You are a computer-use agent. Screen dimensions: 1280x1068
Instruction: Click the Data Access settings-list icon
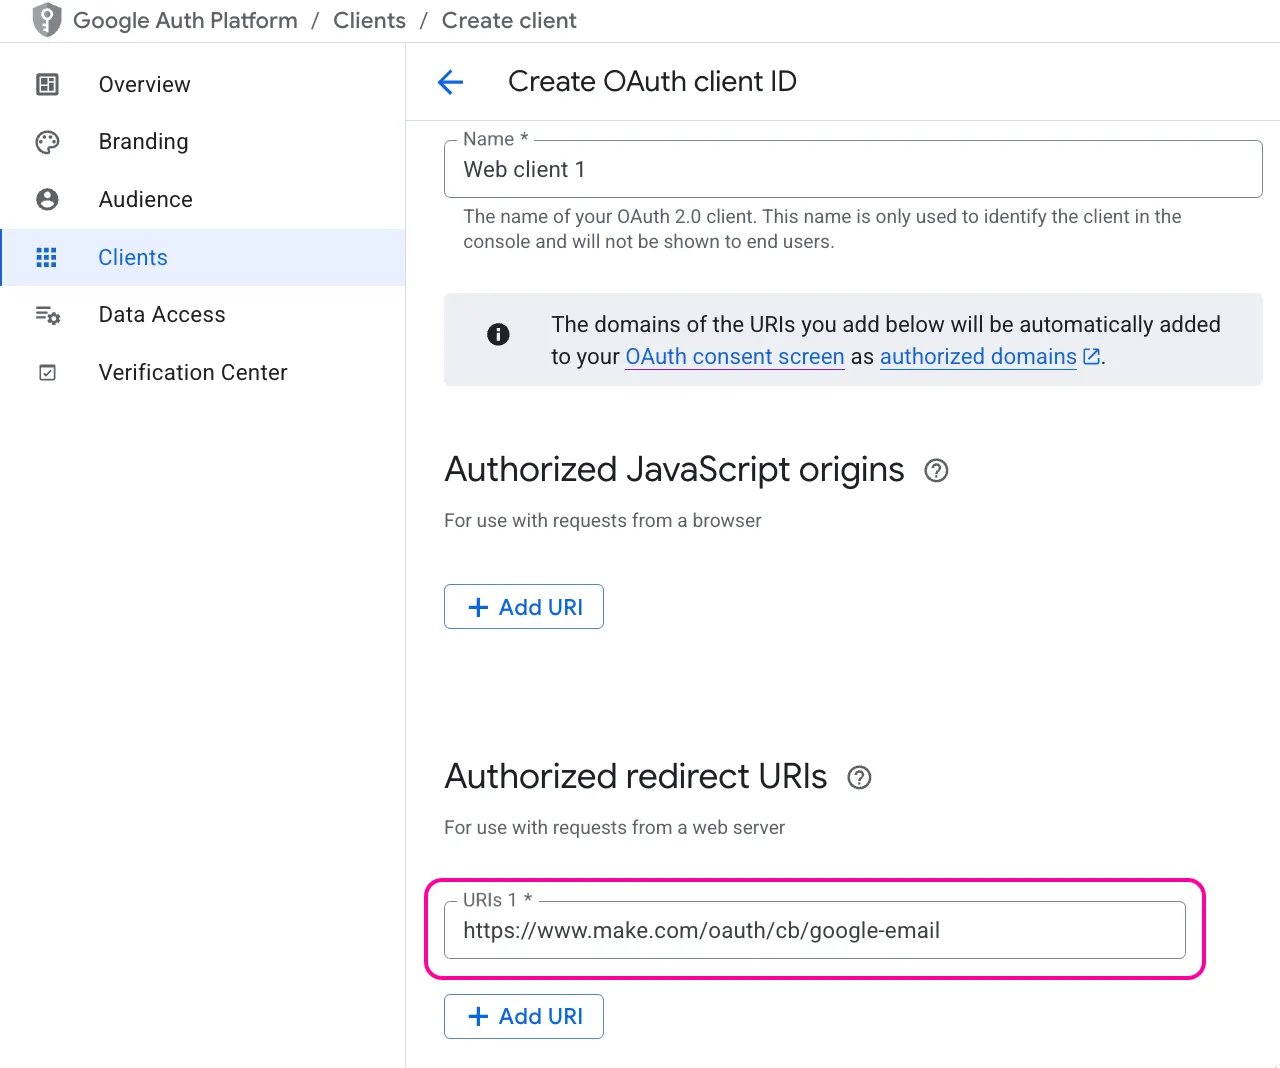pos(47,315)
